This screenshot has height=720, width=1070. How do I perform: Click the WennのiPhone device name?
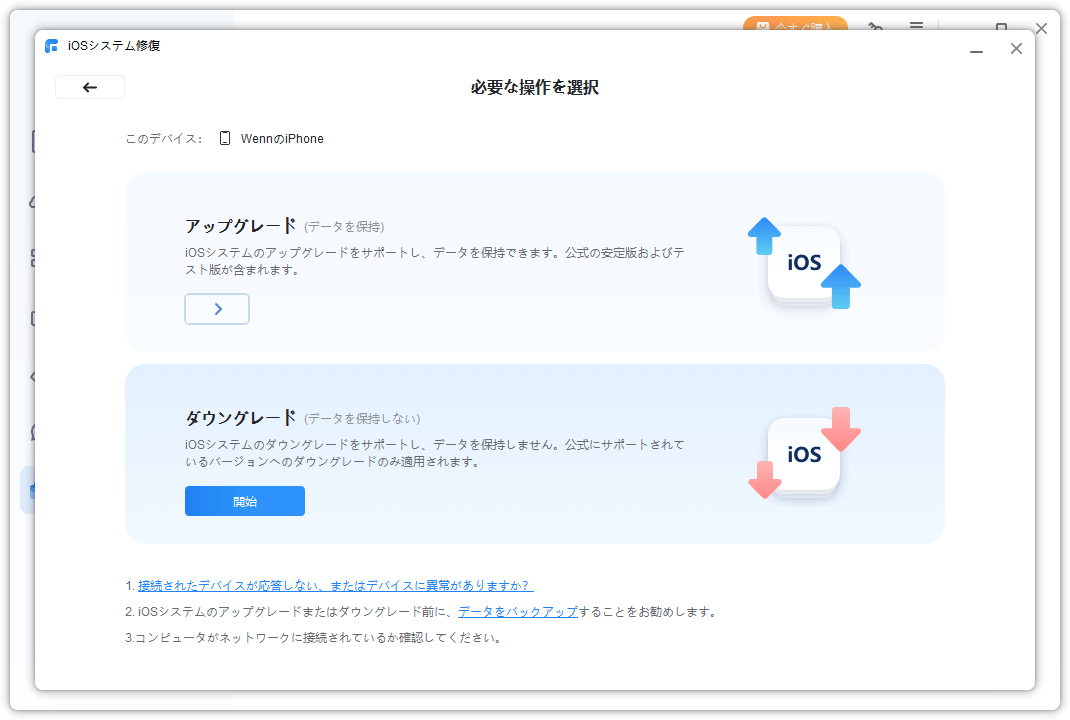point(282,139)
